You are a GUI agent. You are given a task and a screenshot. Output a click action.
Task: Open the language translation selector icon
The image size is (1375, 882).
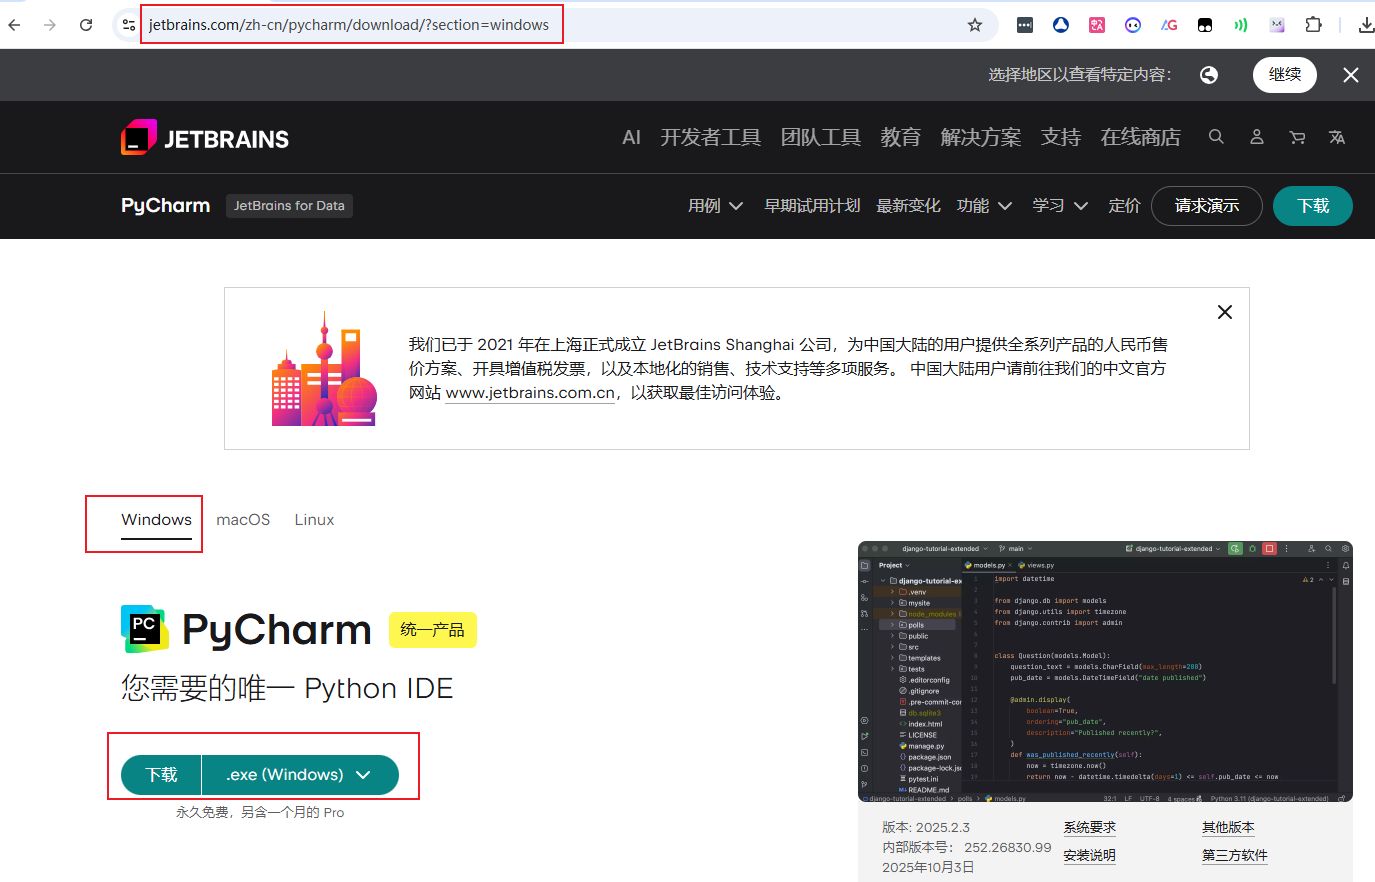[x=1337, y=137]
